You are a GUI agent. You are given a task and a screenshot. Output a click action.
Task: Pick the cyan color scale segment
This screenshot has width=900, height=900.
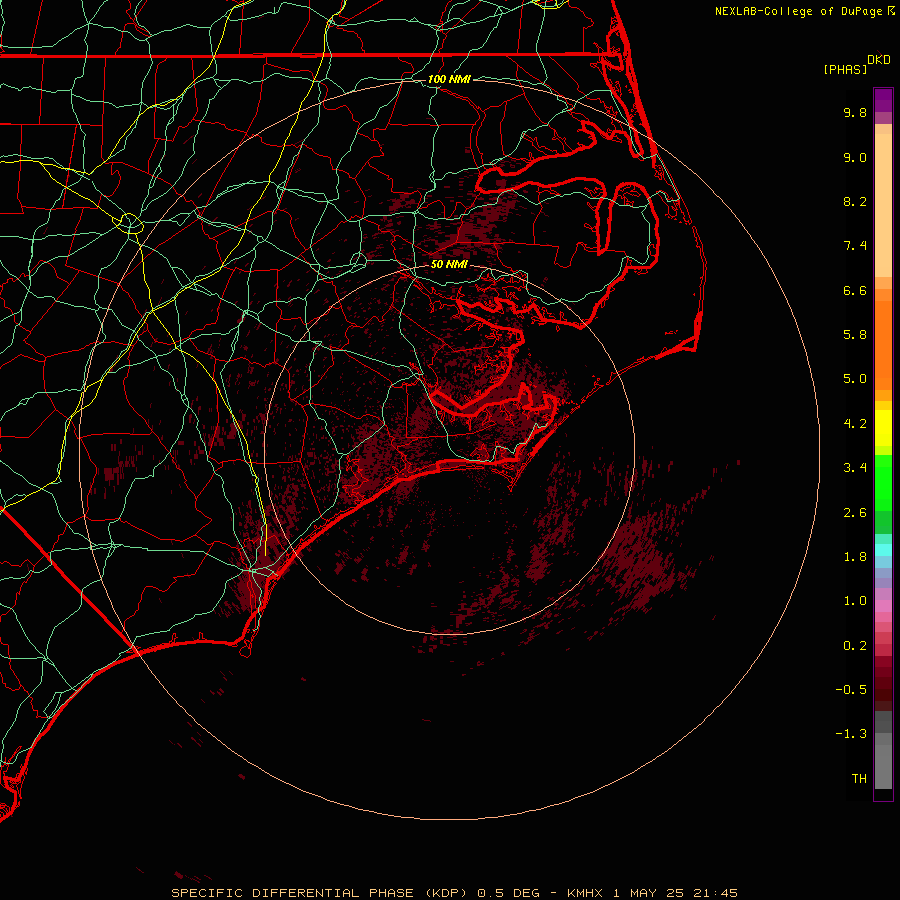tap(883, 550)
